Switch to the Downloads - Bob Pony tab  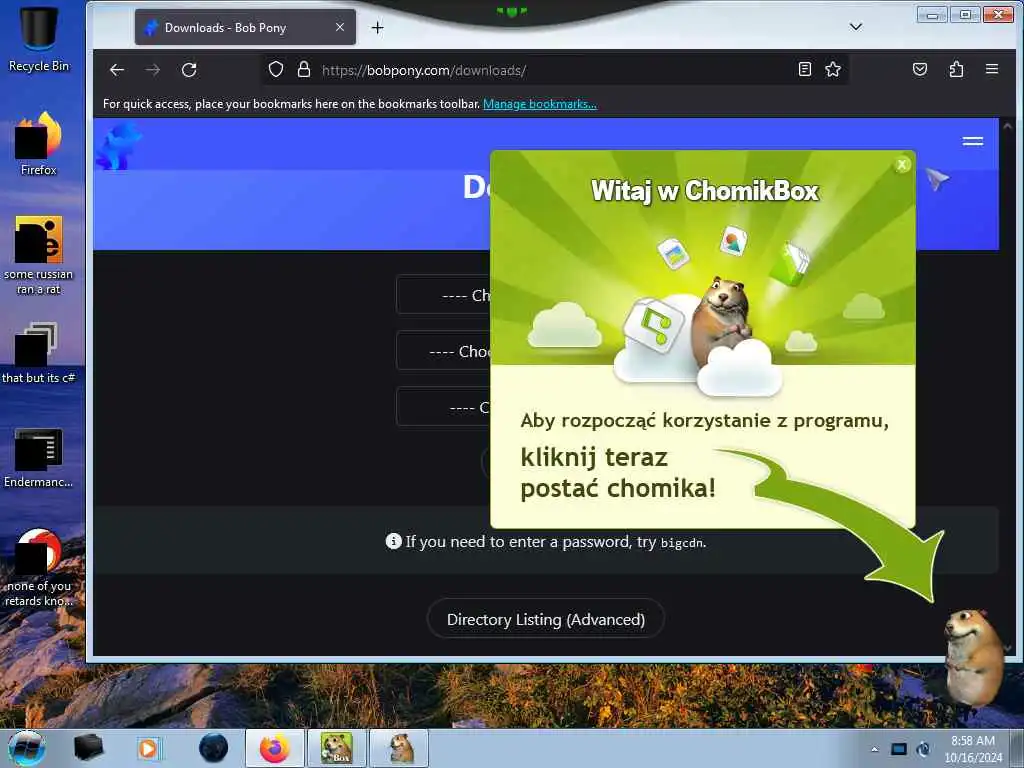[245, 27]
